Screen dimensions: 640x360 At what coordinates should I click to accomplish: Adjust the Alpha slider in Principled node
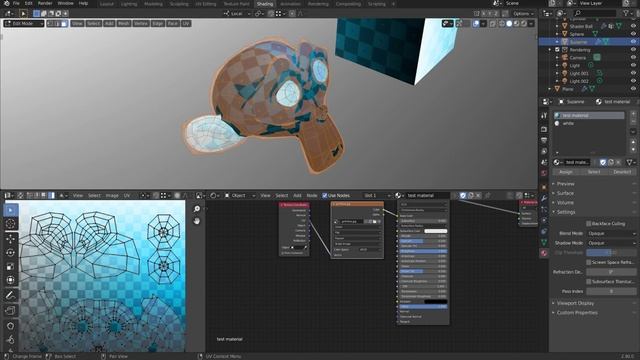(x=423, y=307)
